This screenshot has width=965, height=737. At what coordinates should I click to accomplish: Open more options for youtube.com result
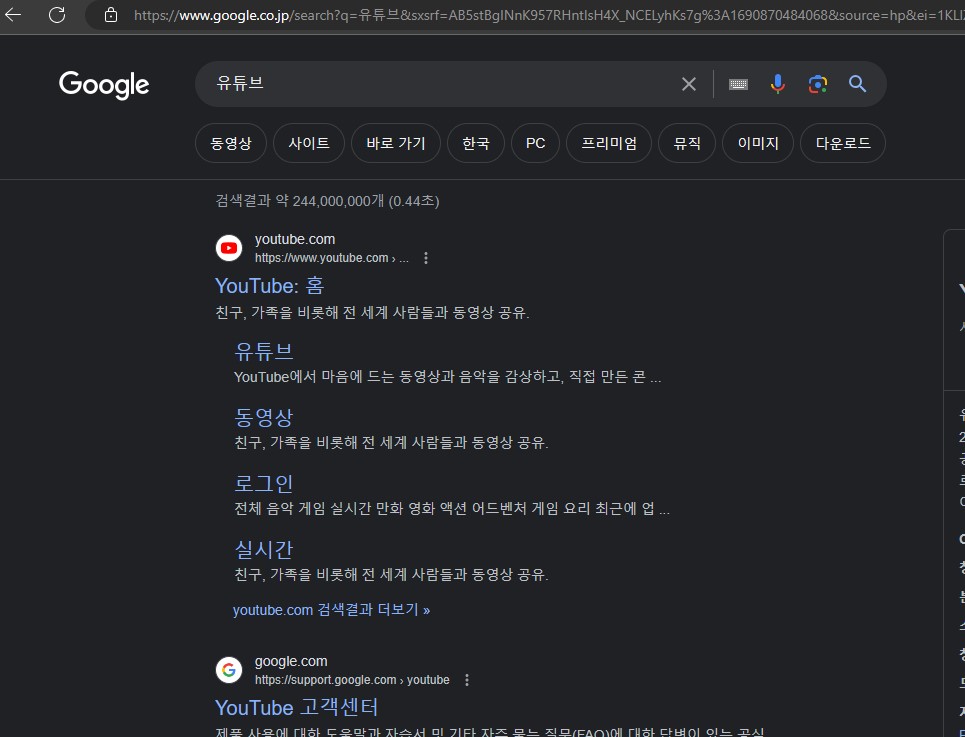coord(426,258)
